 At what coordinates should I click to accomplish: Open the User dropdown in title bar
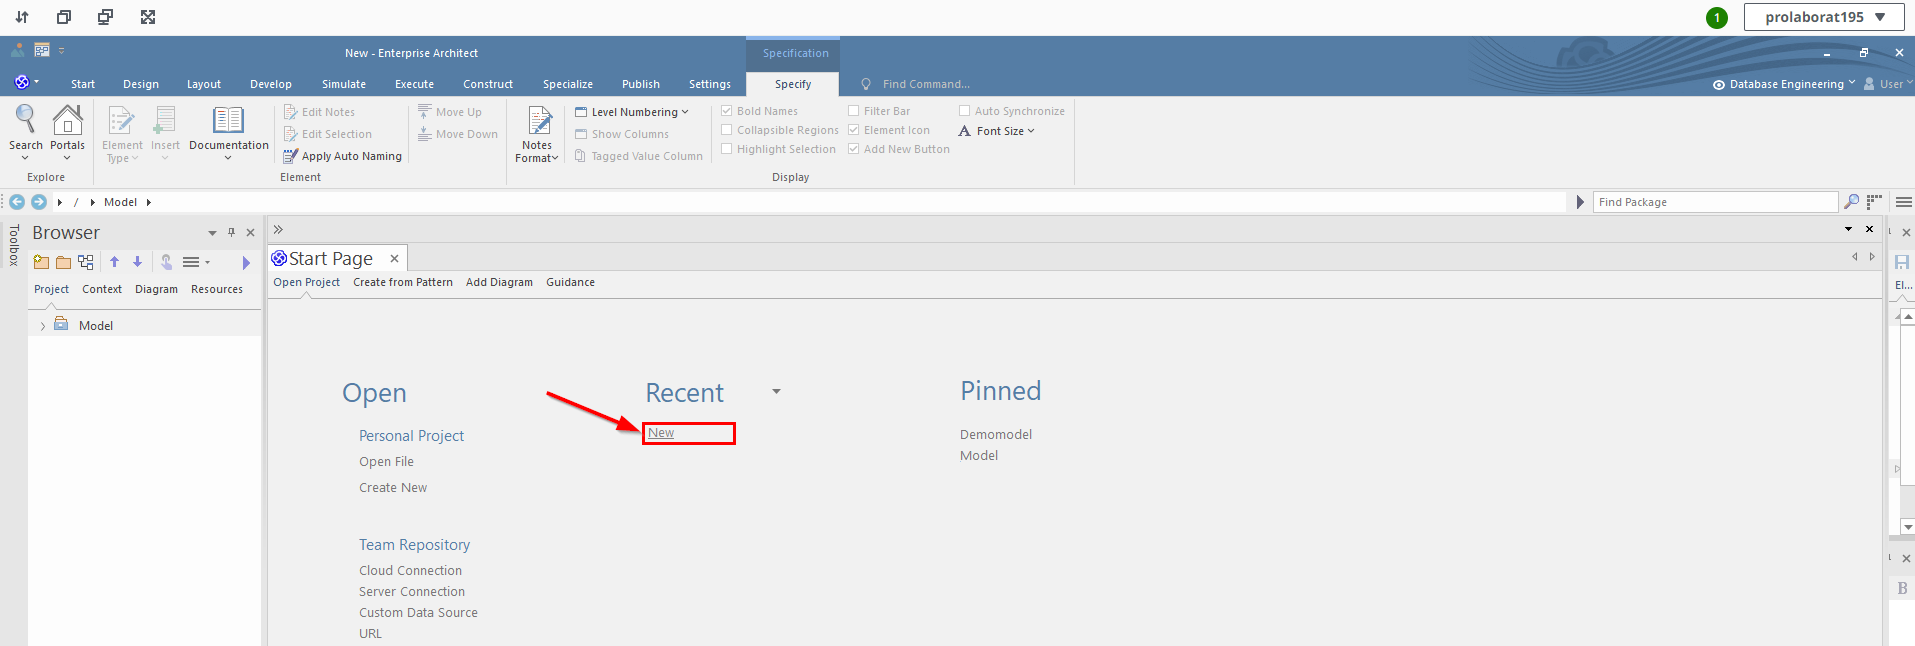(x=1889, y=84)
